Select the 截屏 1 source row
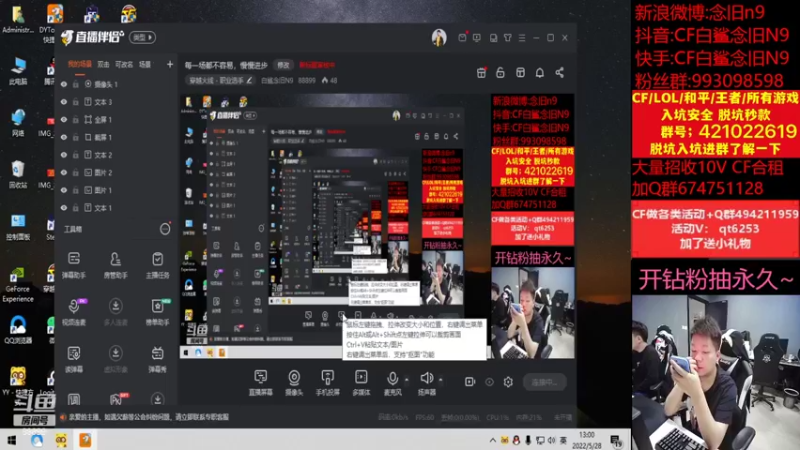800x450 pixels. 117,137
